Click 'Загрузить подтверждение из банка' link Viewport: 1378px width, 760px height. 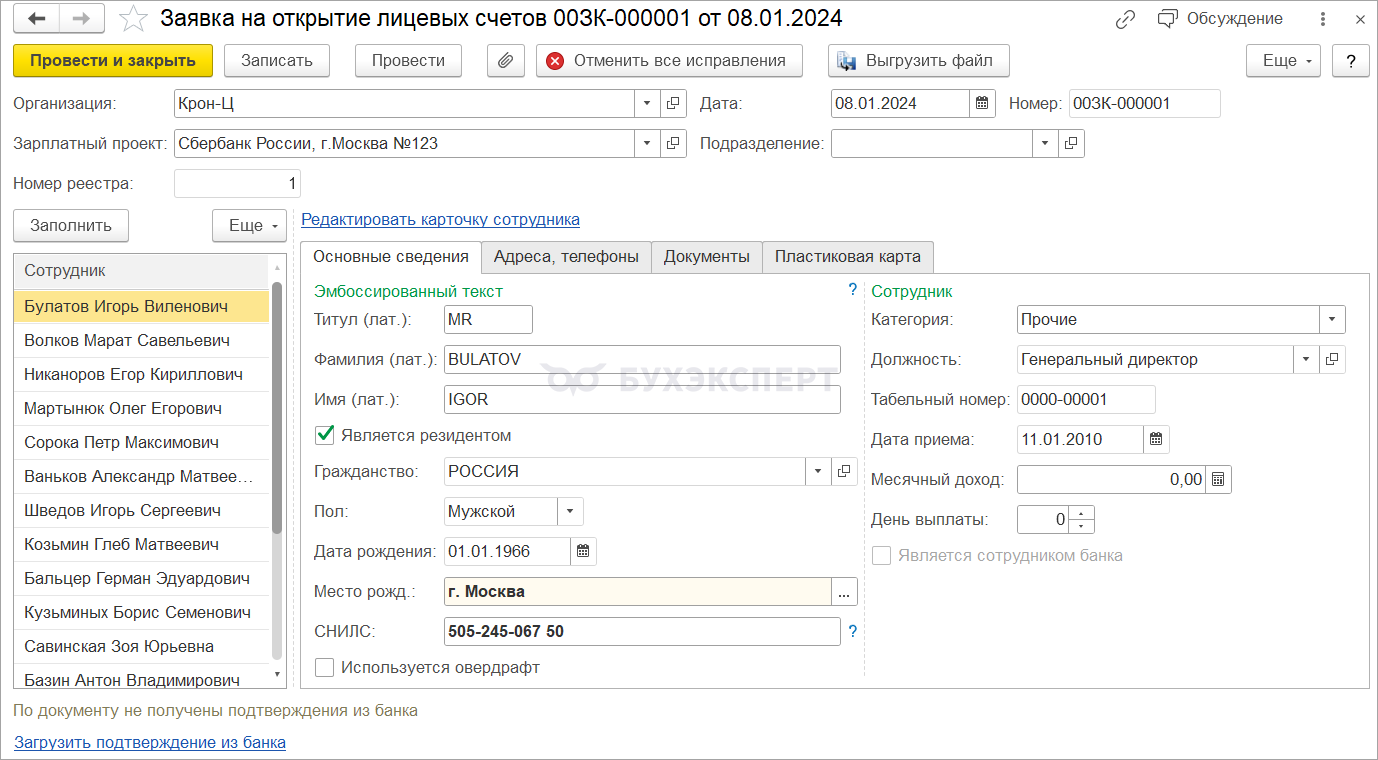[150, 742]
